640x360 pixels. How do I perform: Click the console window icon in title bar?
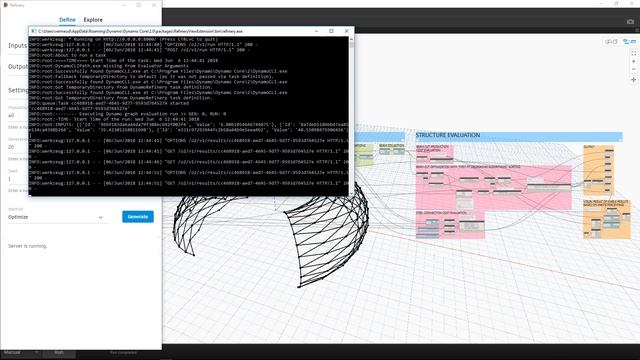point(34,31)
